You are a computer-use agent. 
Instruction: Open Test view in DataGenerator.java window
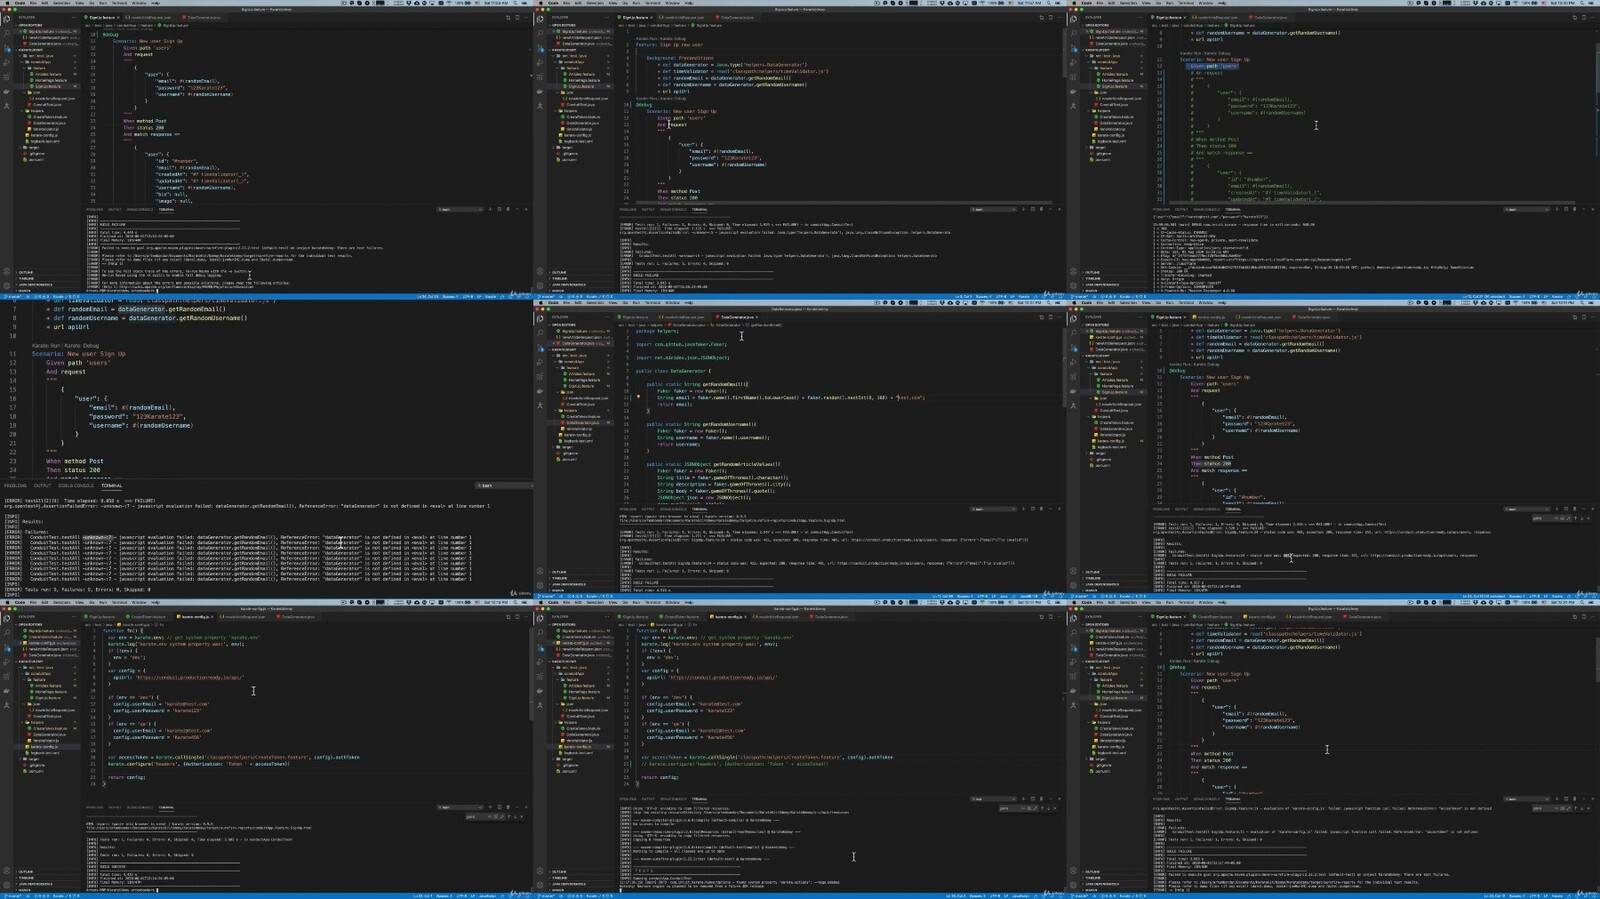pyautogui.click(x=540, y=405)
